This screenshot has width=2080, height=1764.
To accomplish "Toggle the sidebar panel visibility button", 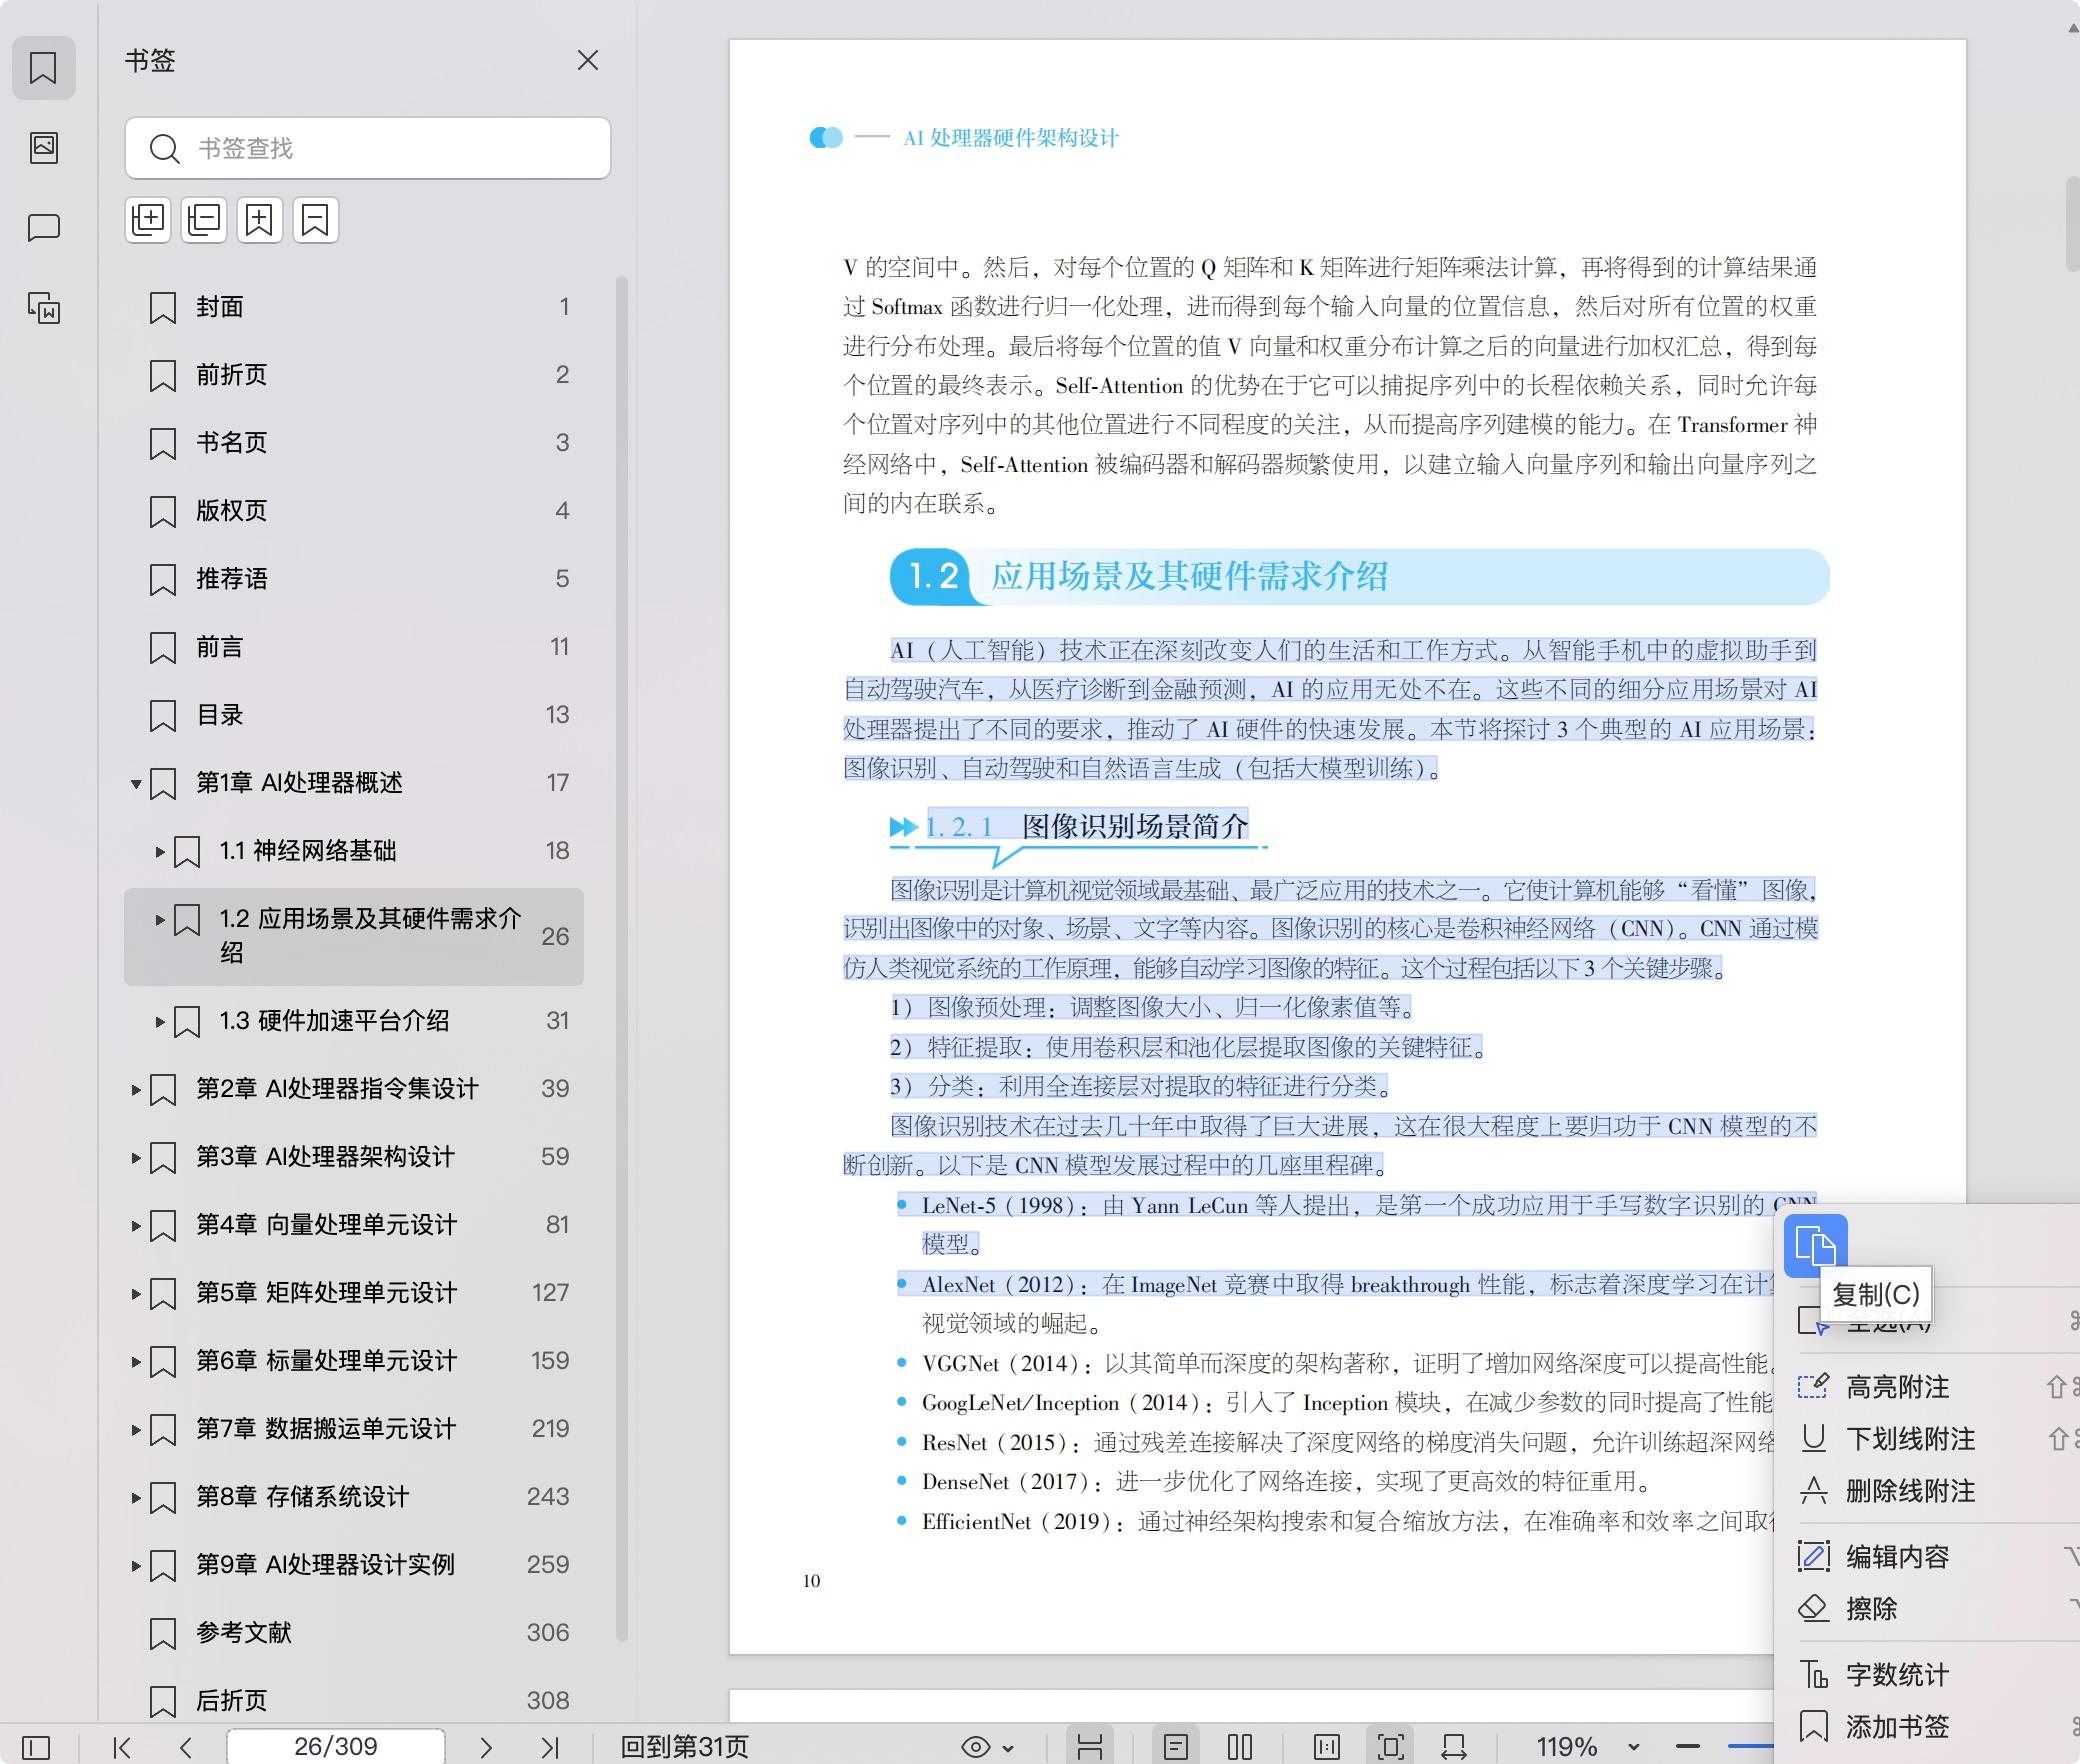I will pyautogui.click(x=36, y=1747).
